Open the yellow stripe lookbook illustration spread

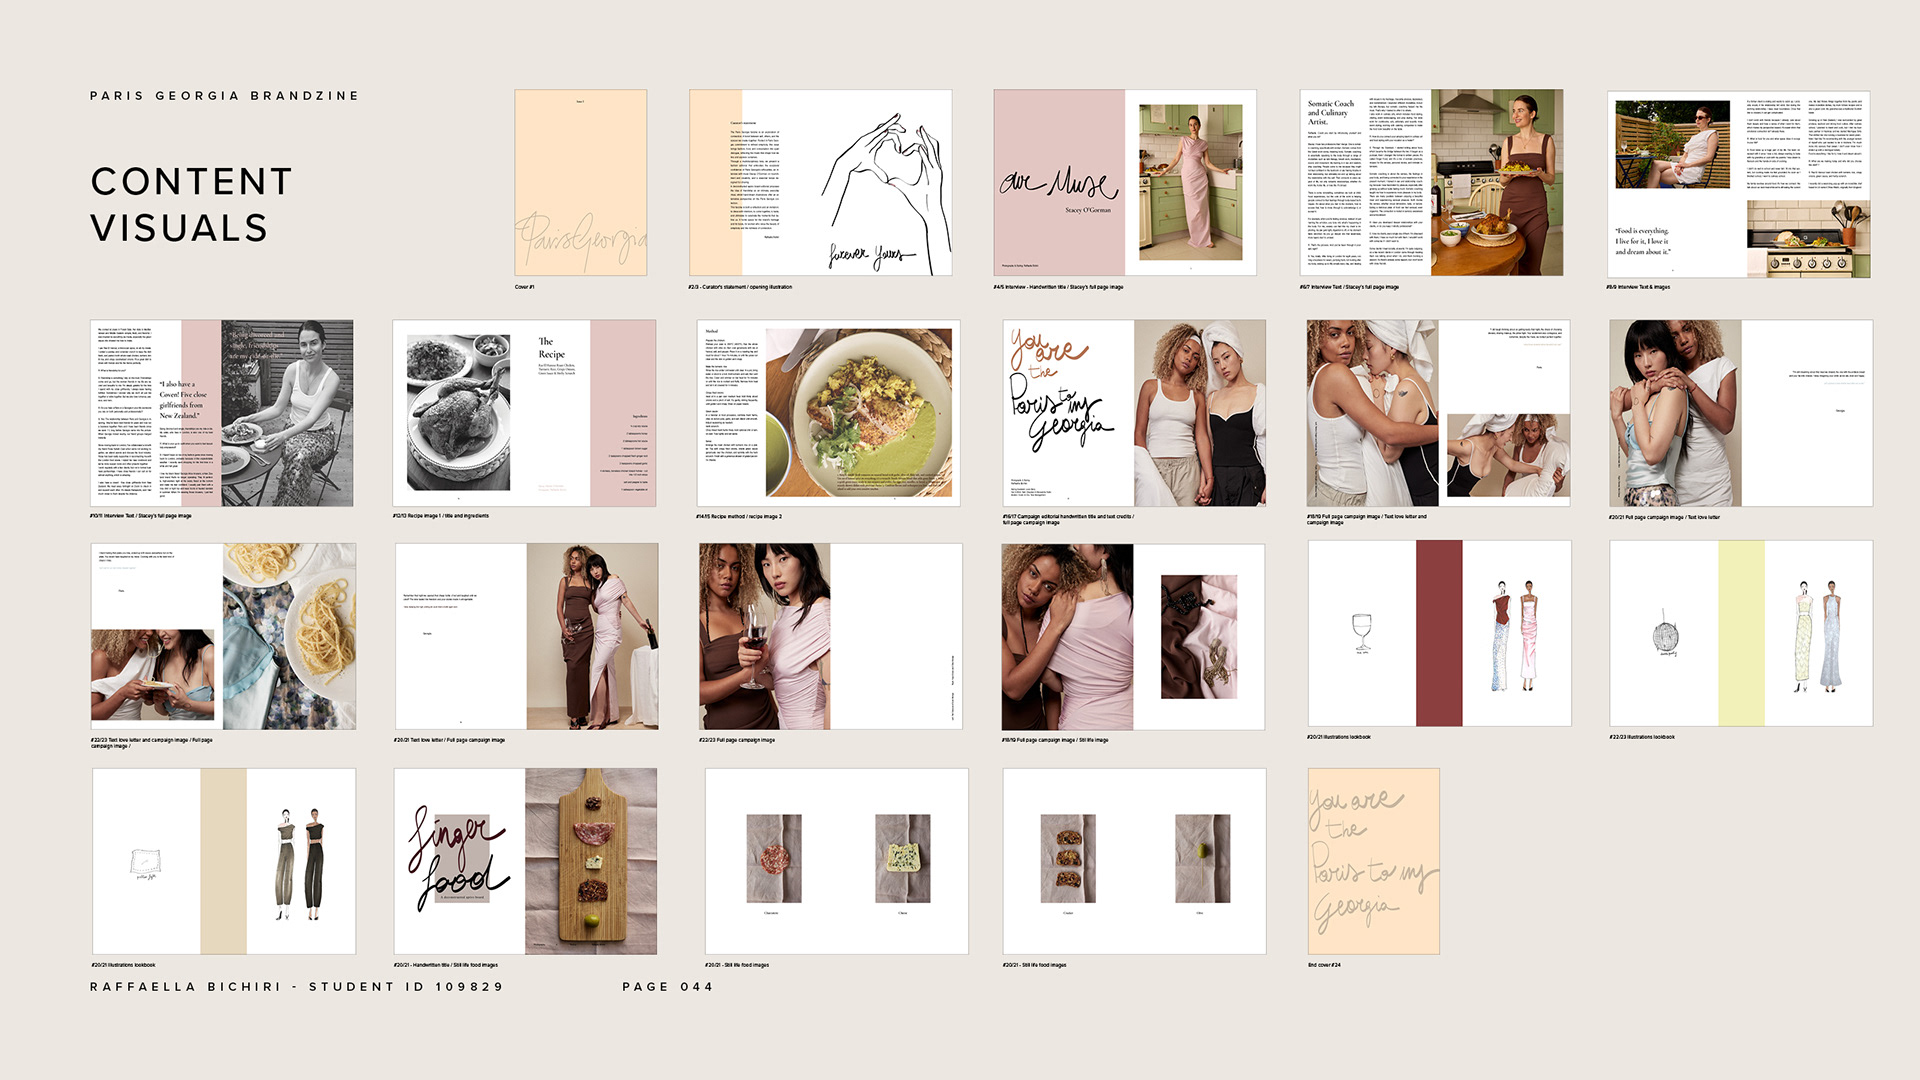pos(1740,633)
